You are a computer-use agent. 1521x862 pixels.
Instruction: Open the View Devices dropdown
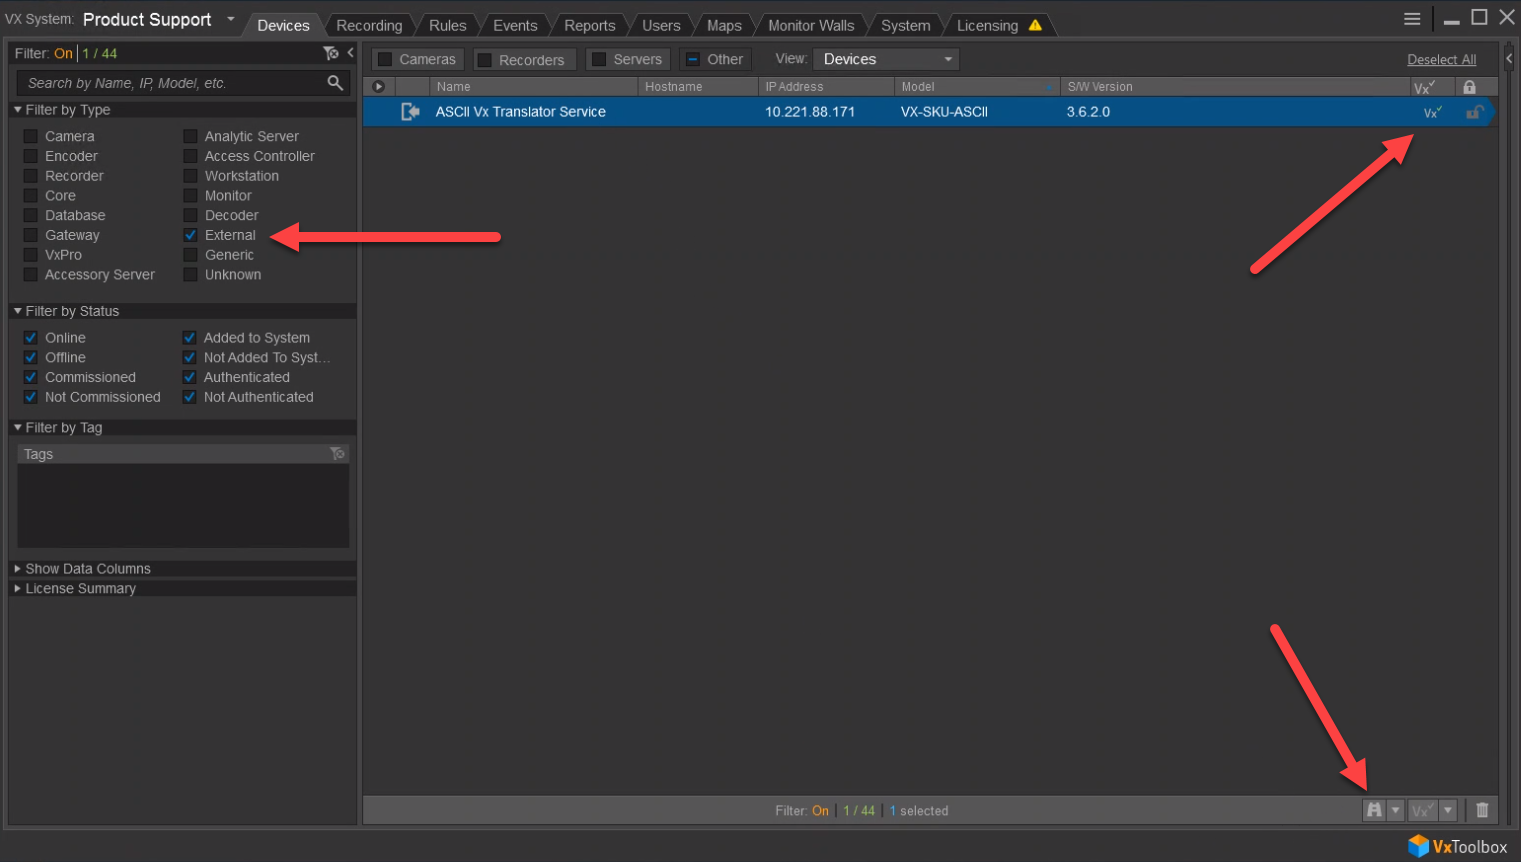pyautogui.click(x=886, y=59)
